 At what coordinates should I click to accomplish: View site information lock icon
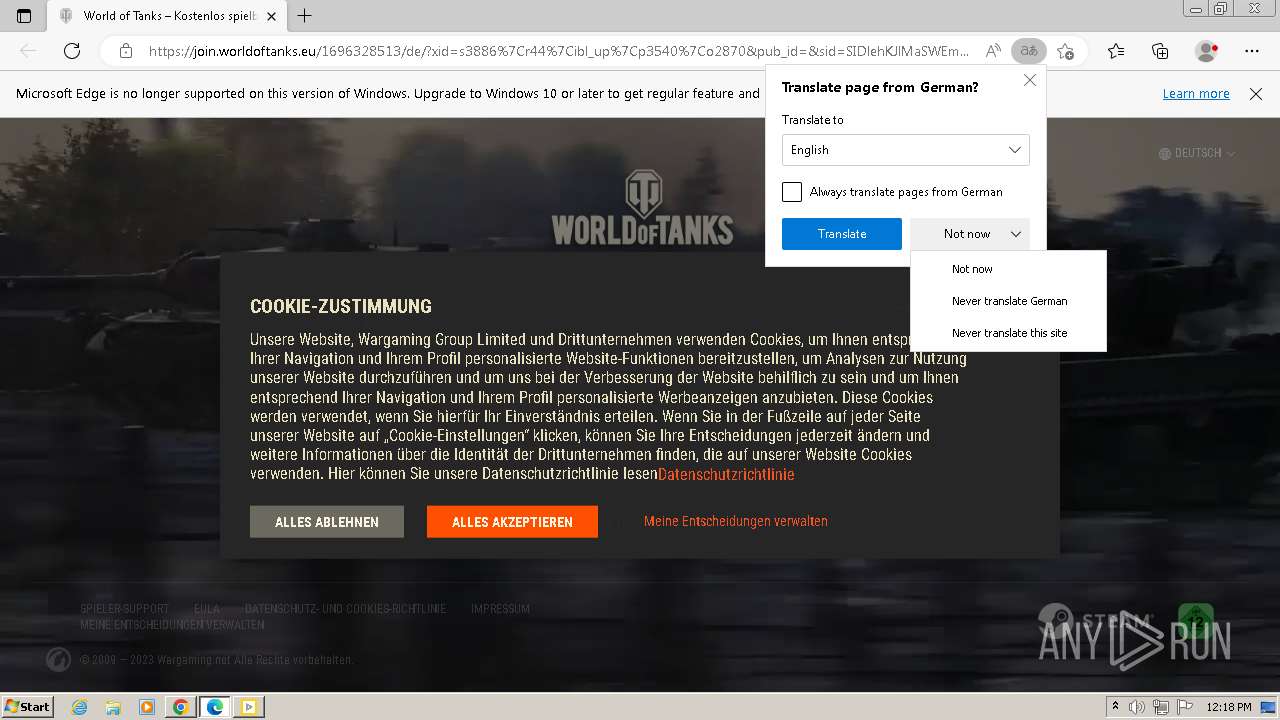(x=126, y=51)
